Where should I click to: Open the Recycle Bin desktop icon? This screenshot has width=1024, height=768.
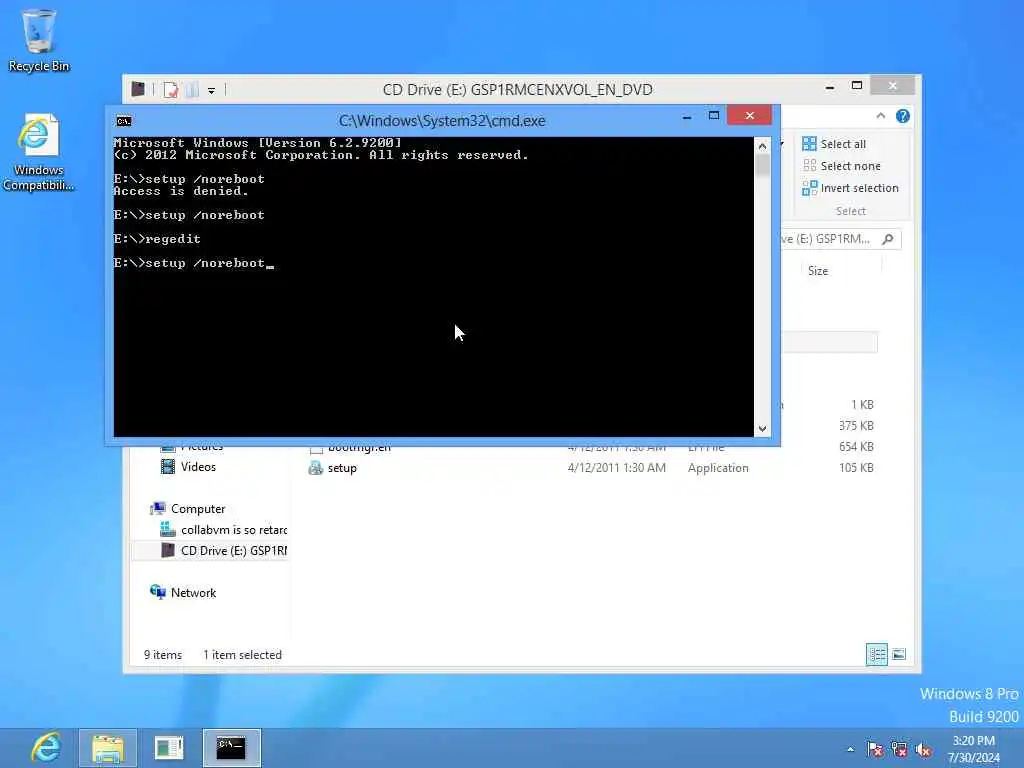39,40
